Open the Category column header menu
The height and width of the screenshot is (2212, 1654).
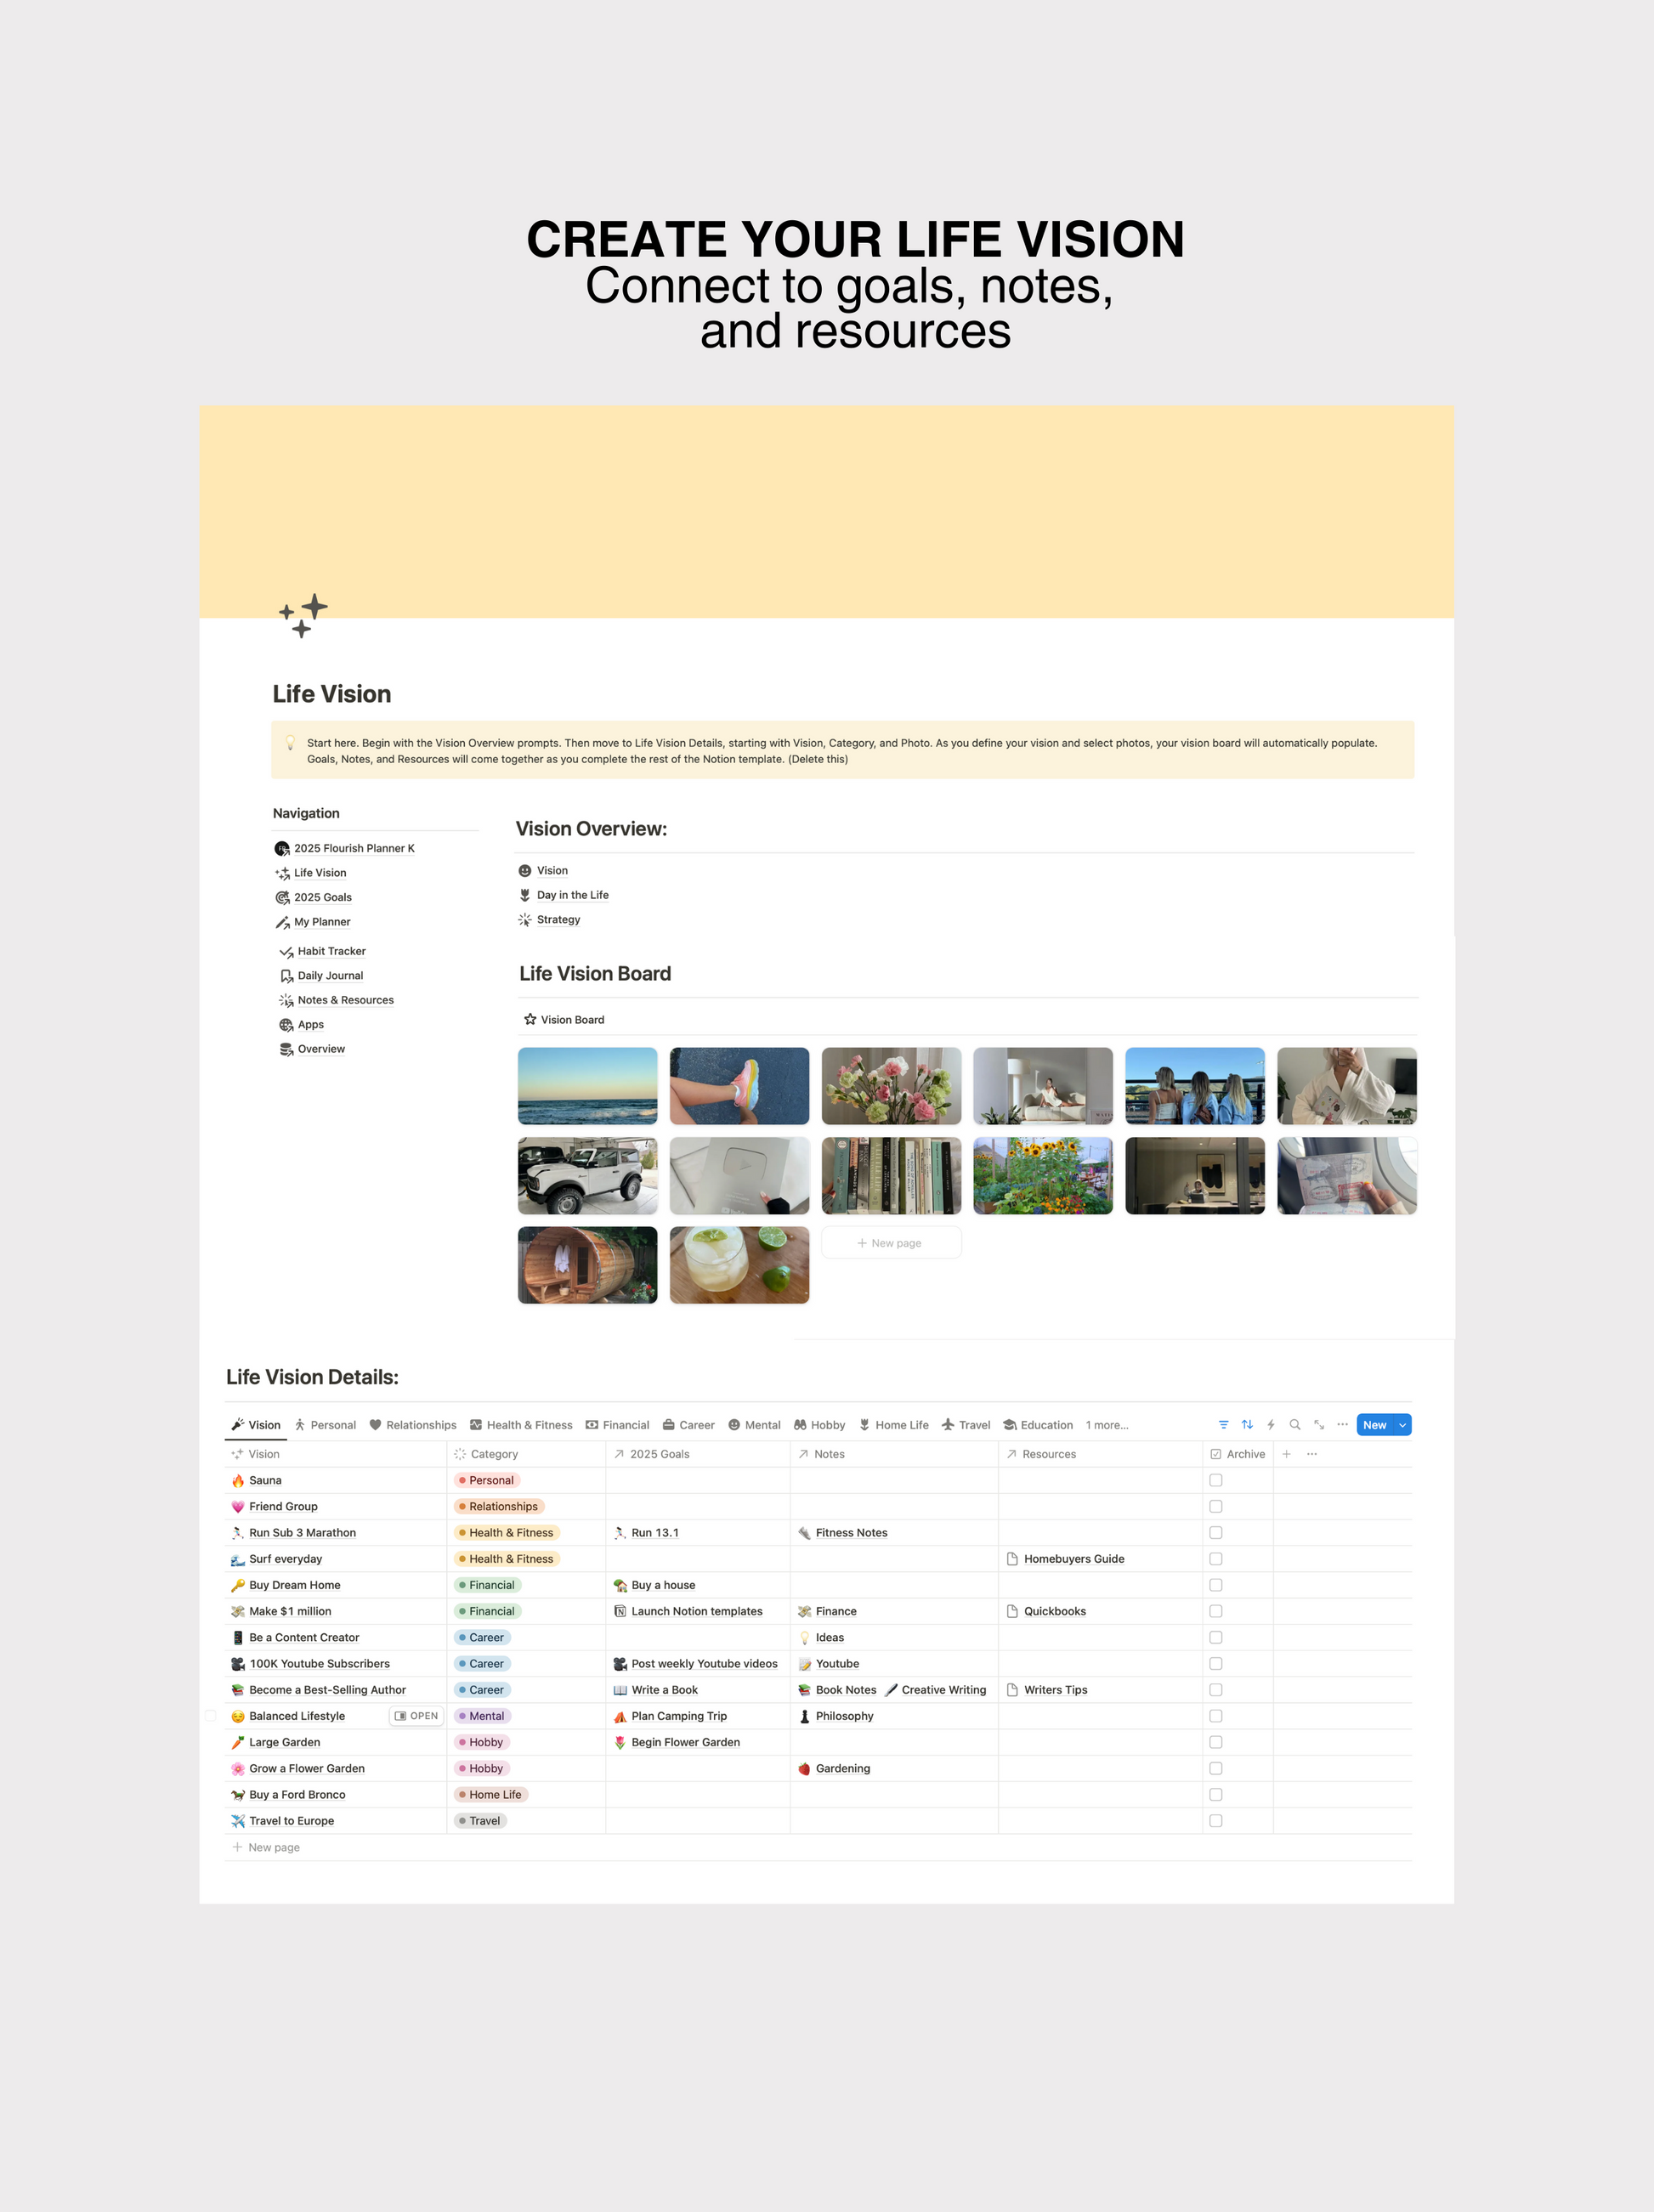tap(494, 1454)
